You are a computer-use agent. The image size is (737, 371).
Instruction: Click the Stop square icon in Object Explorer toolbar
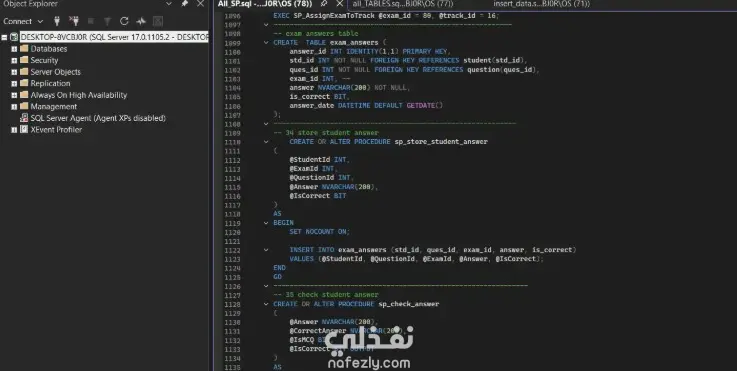(x=91, y=21)
